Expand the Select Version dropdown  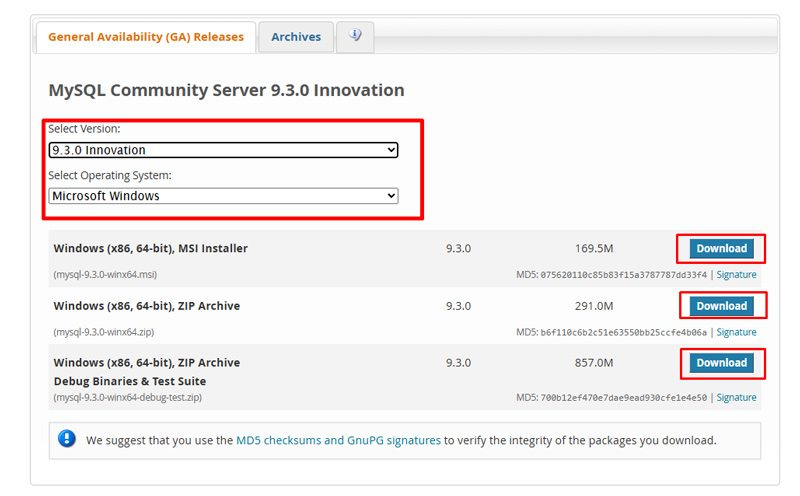(x=223, y=150)
